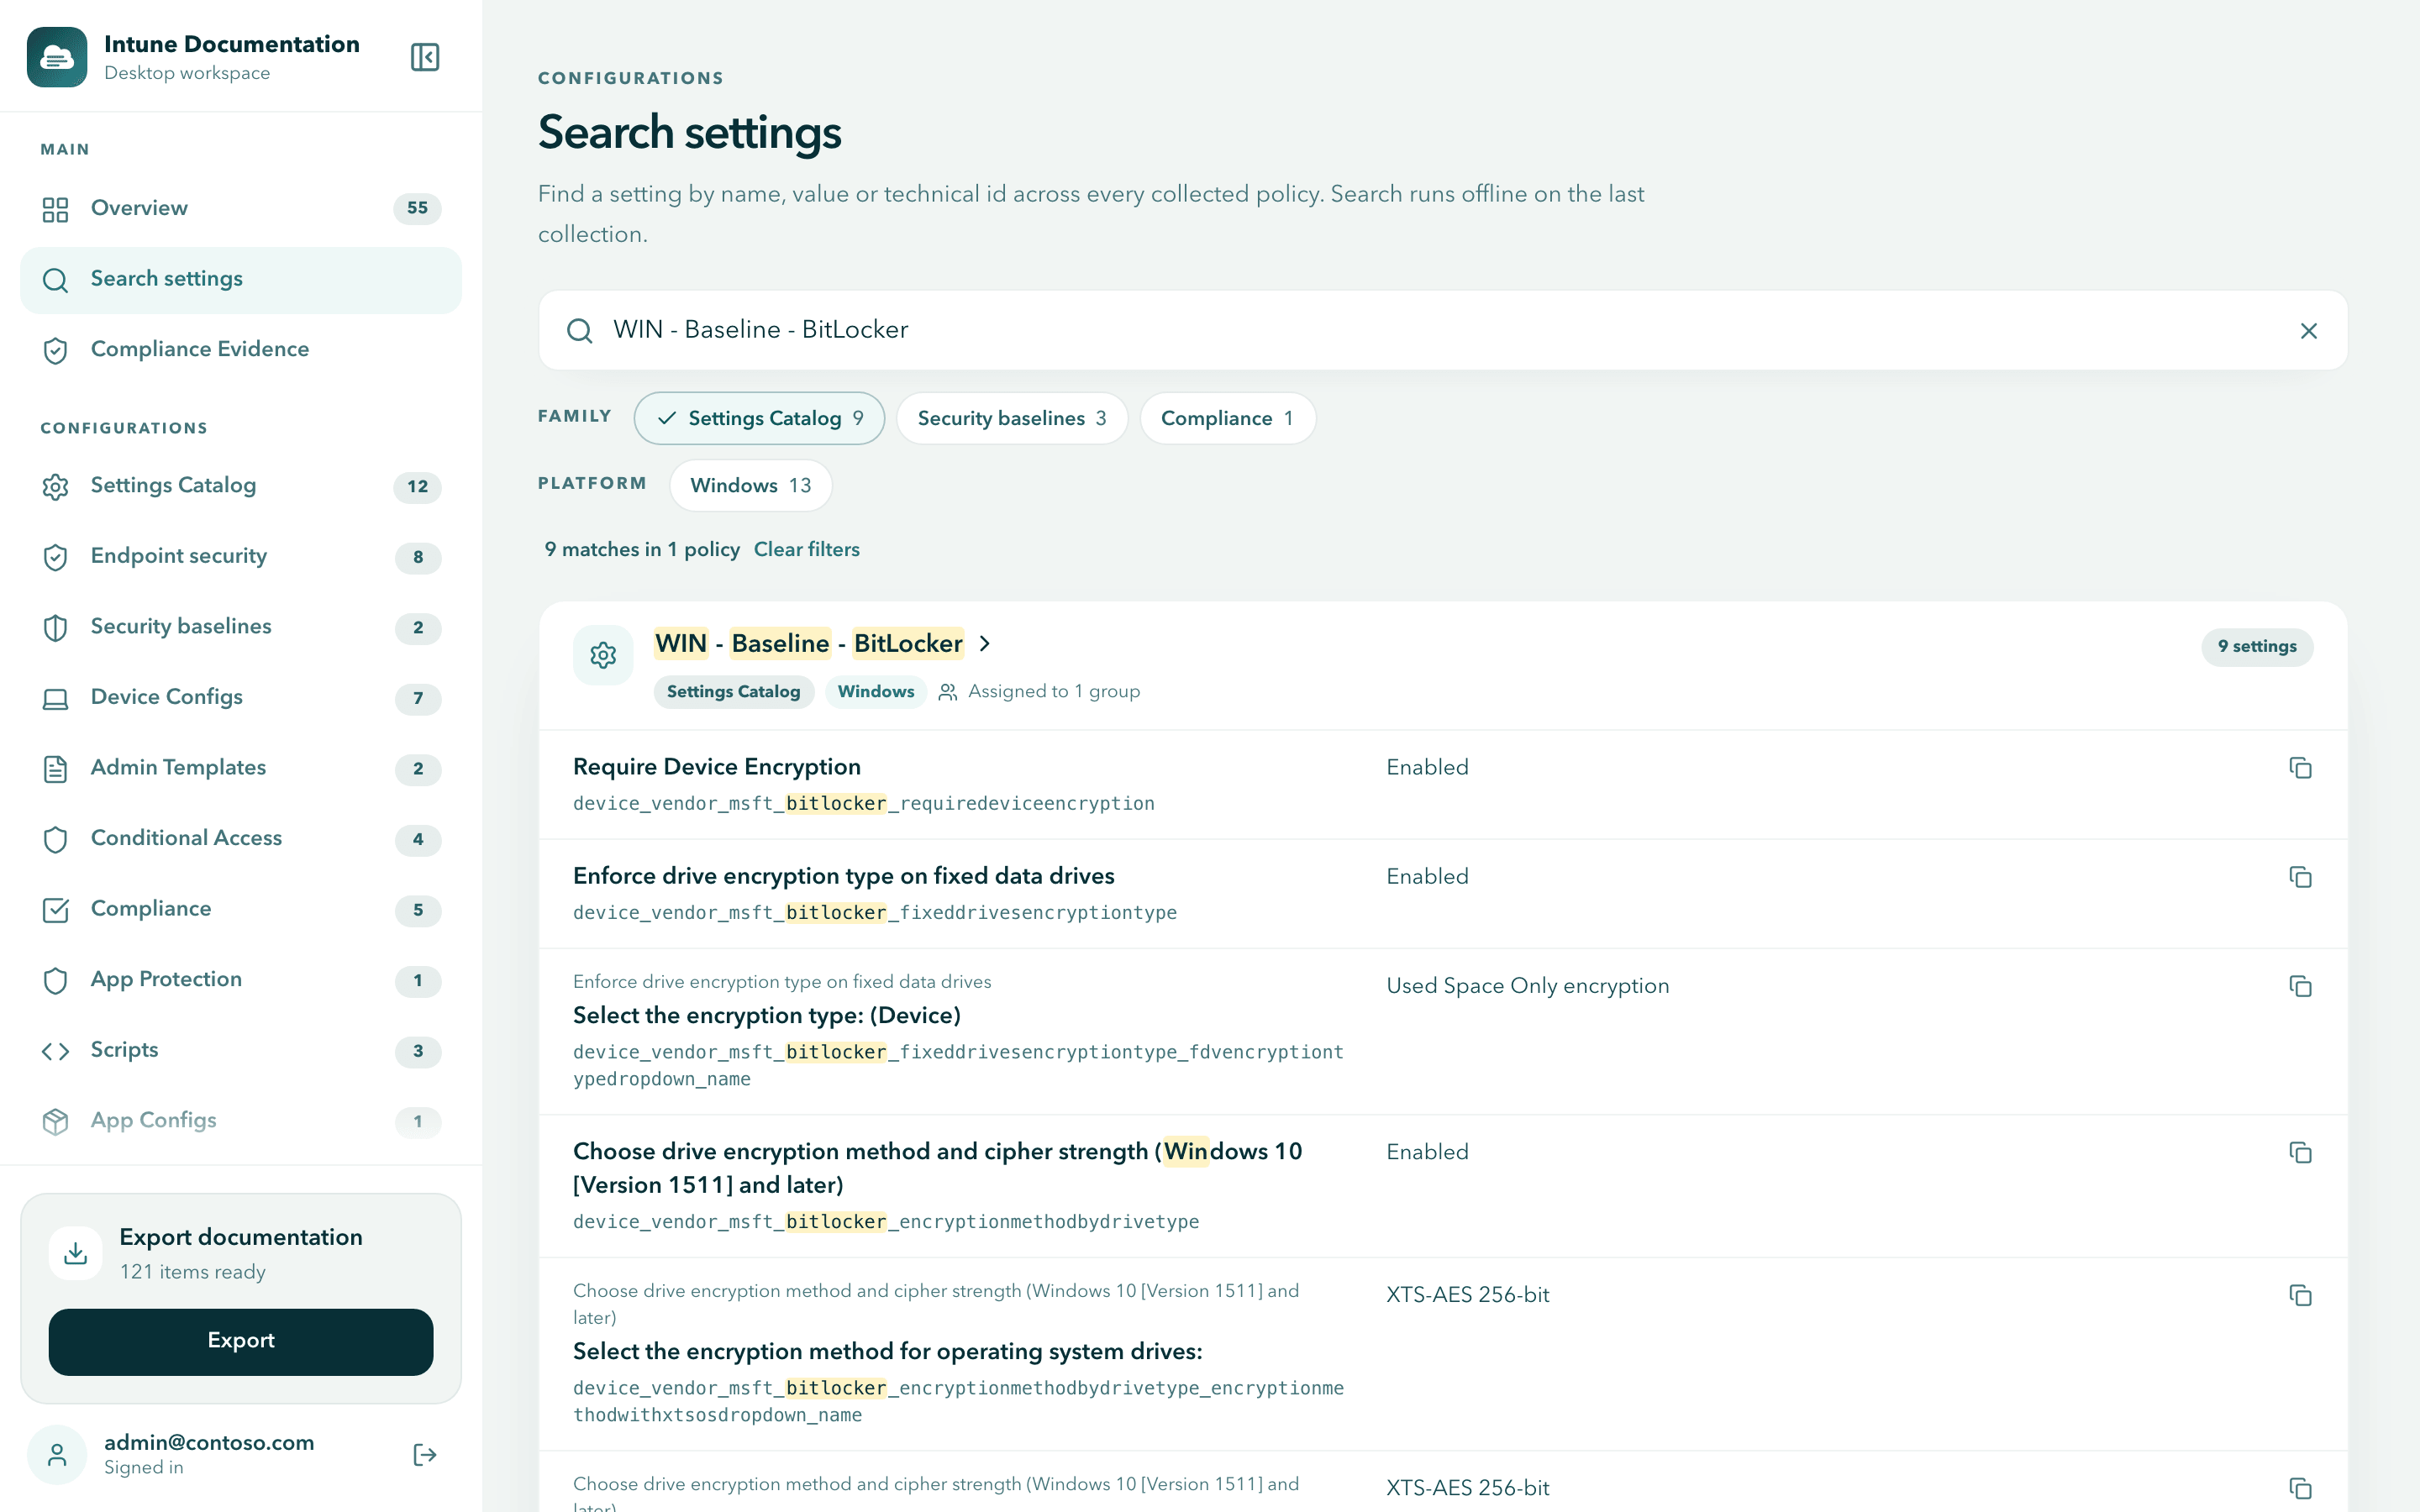Click the 121 items ready text
The height and width of the screenshot is (1512, 2420).
(x=193, y=1271)
